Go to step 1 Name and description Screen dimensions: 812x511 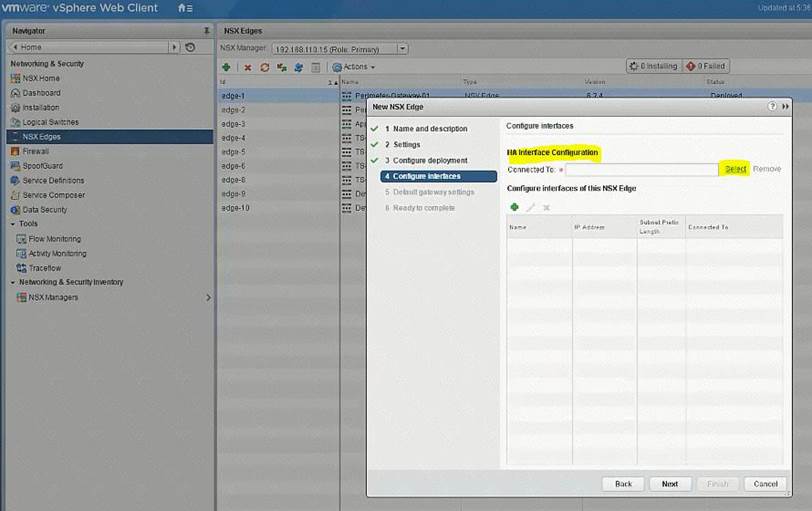click(x=429, y=129)
